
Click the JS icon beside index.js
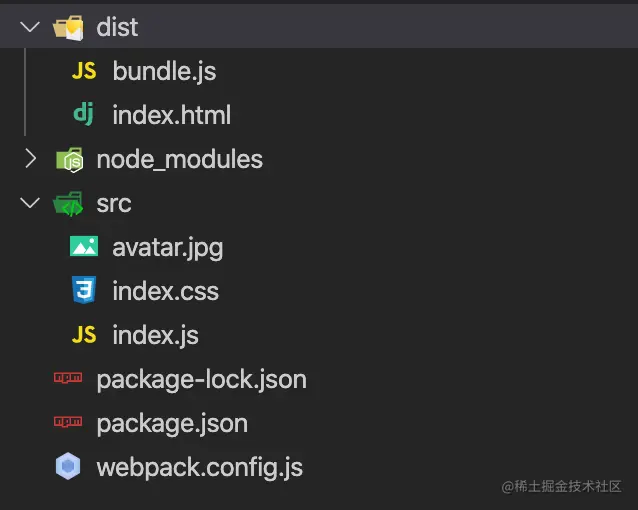[x=84, y=335]
